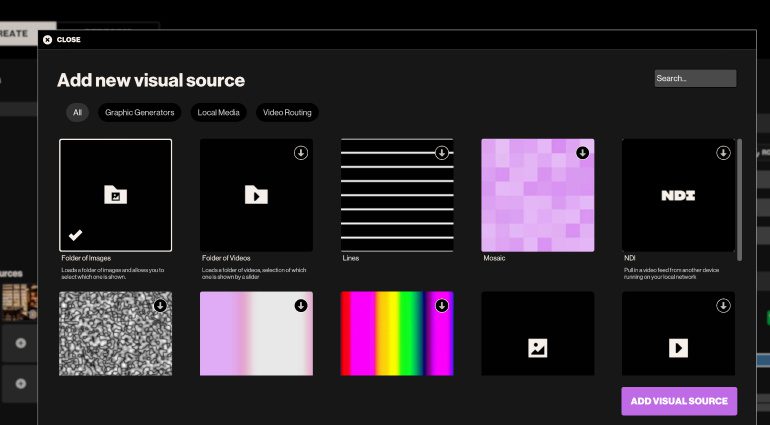Viewport: 770px width, 425px height.
Task: Show Video Routing sources
Action: [x=287, y=113]
